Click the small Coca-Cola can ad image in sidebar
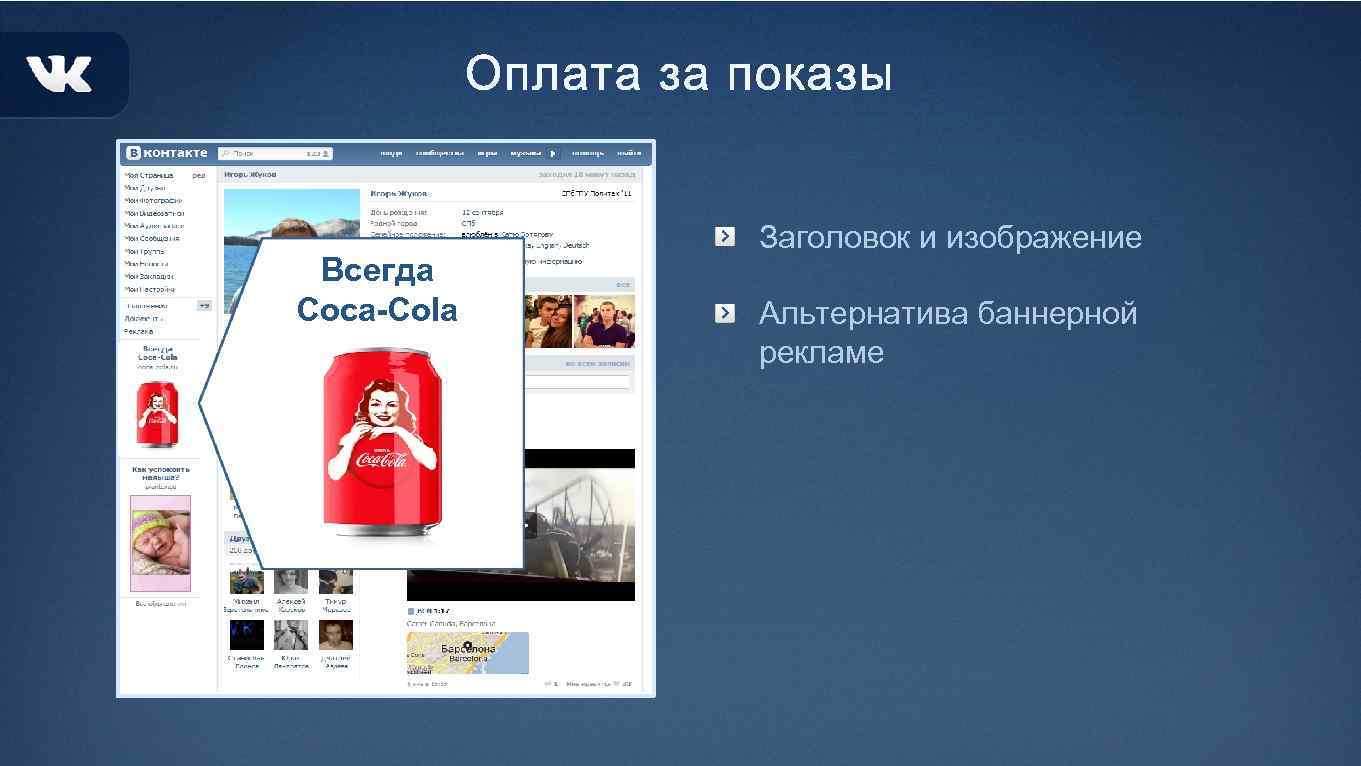Viewport: 1361px width, 766px height. (x=157, y=414)
